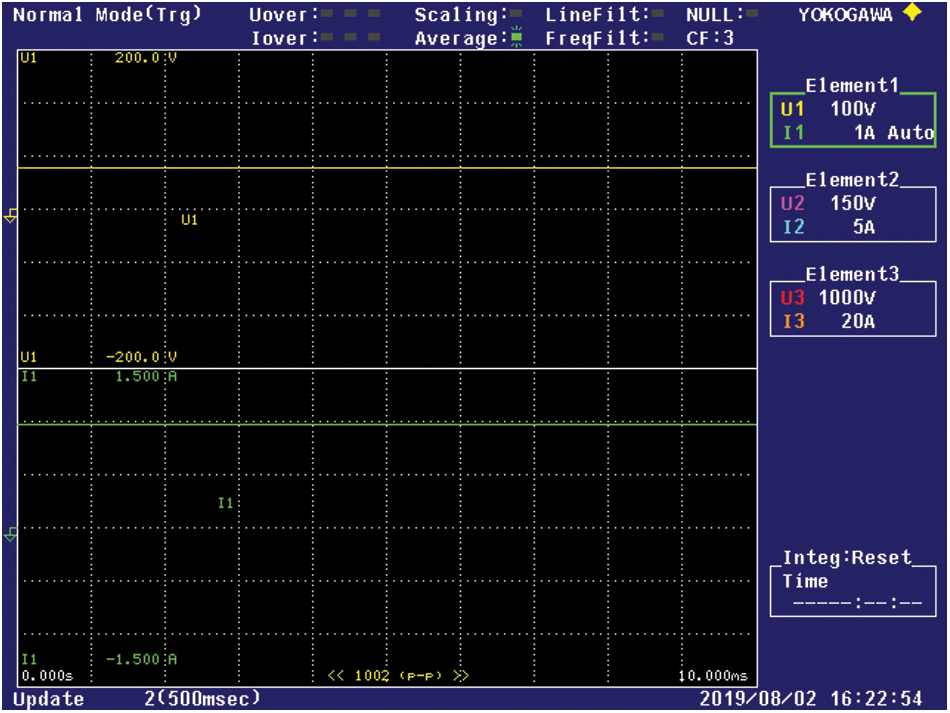This screenshot has height=713, width=950.
Task: Select the Element2 panel header
Action: point(853,180)
